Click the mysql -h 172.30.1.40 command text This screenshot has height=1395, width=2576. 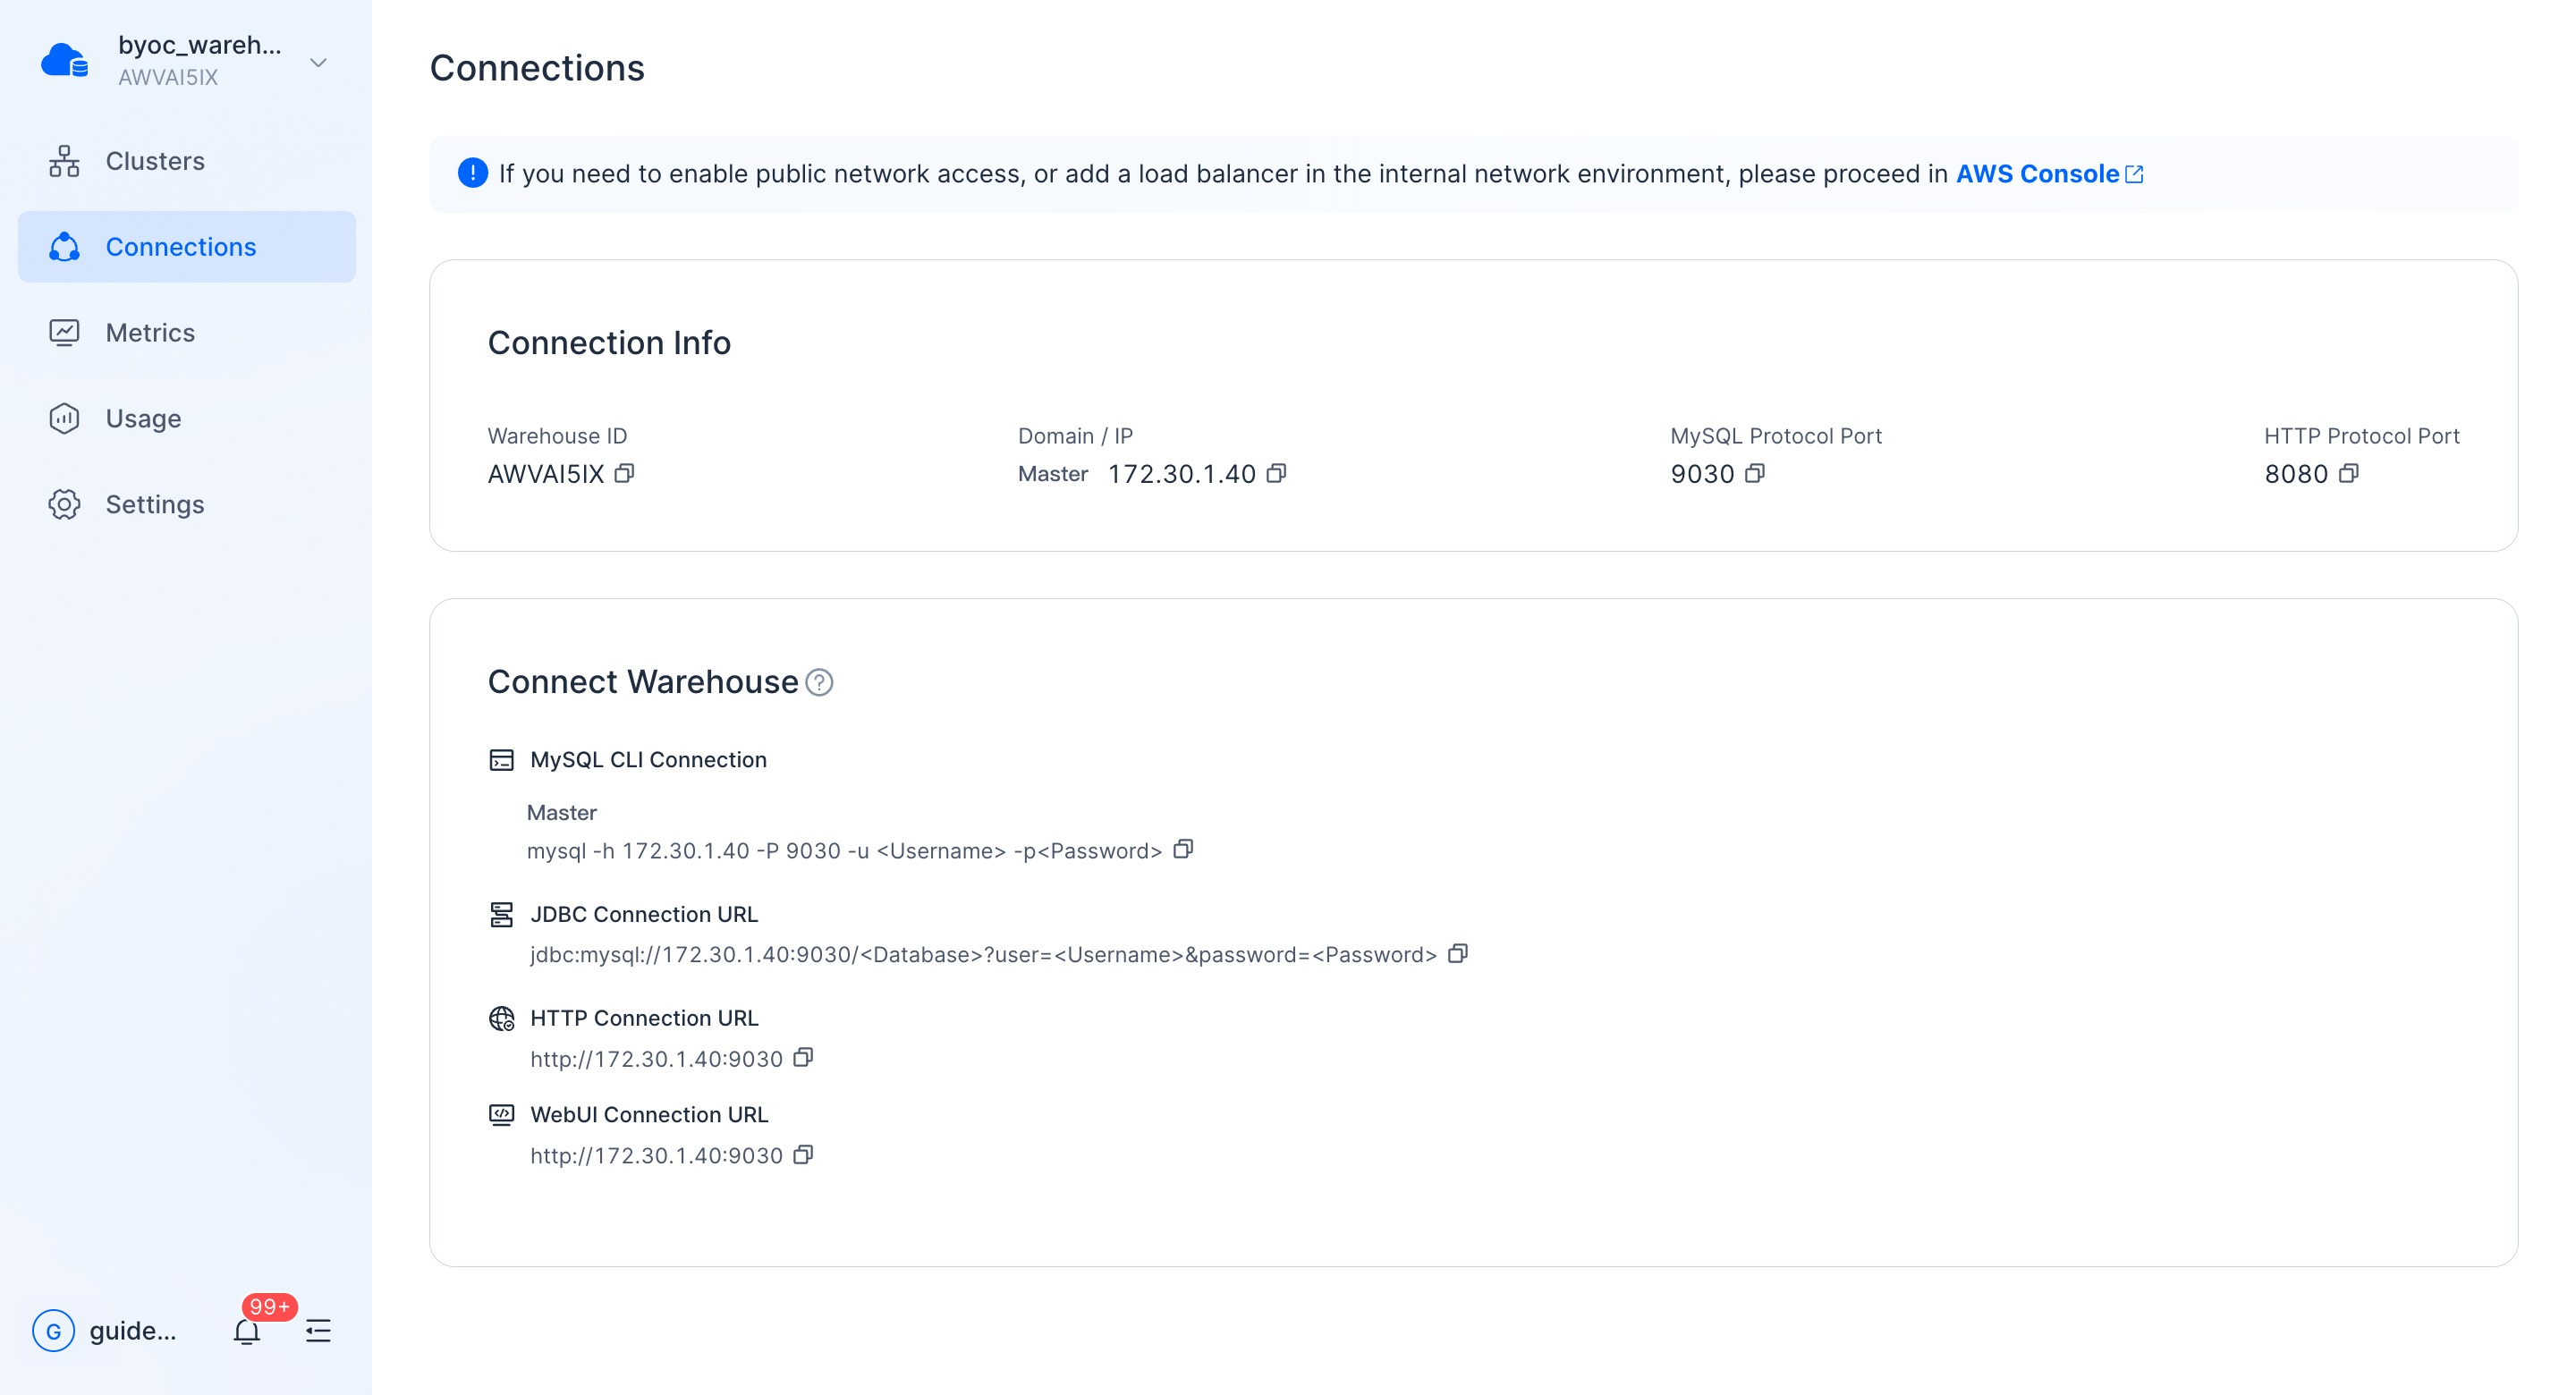tap(844, 851)
